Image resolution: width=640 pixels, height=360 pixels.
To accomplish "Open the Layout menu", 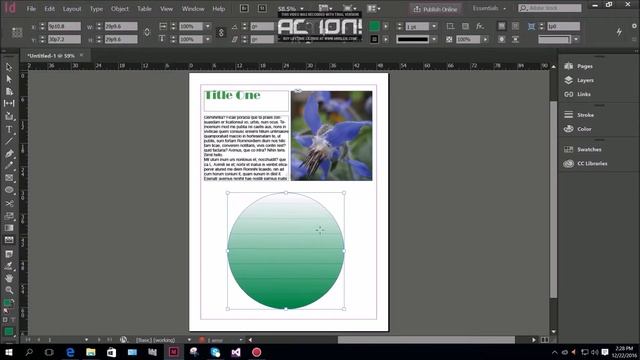I will pos(72,9).
